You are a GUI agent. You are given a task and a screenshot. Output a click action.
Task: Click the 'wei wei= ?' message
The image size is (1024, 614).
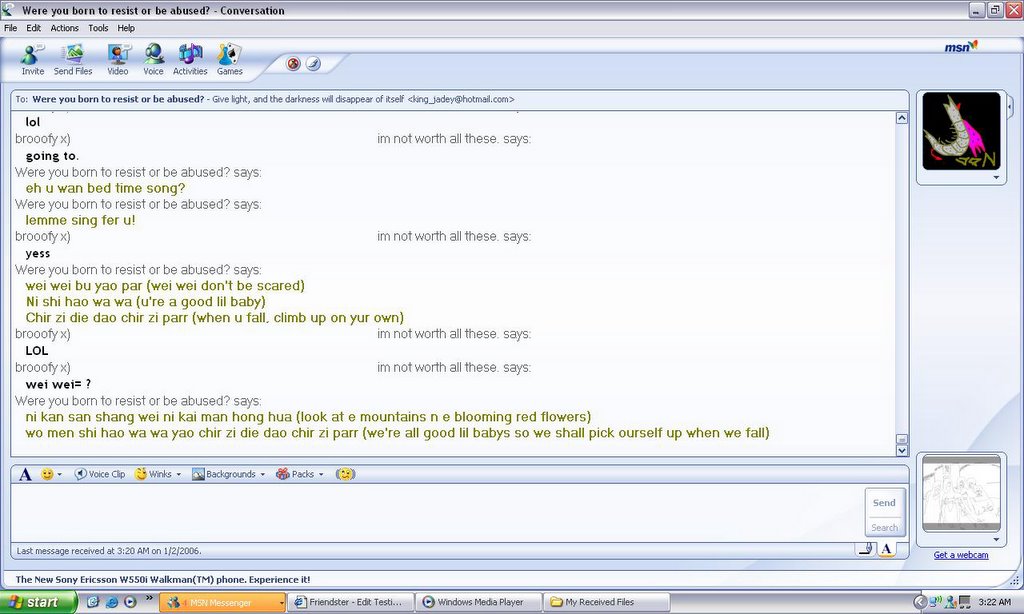[x=58, y=384]
